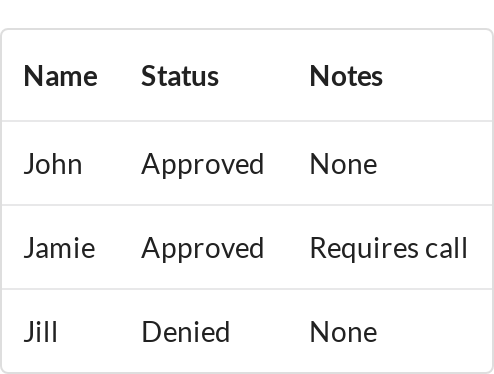Click the letter A in John's Approved
The width and height of the screenshot is (494, 374).
click(x=151, y=164)
